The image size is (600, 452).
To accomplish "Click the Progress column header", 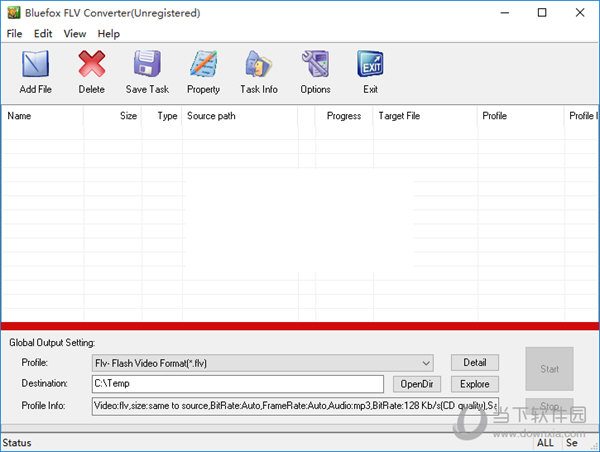I will tap(344, 116).
